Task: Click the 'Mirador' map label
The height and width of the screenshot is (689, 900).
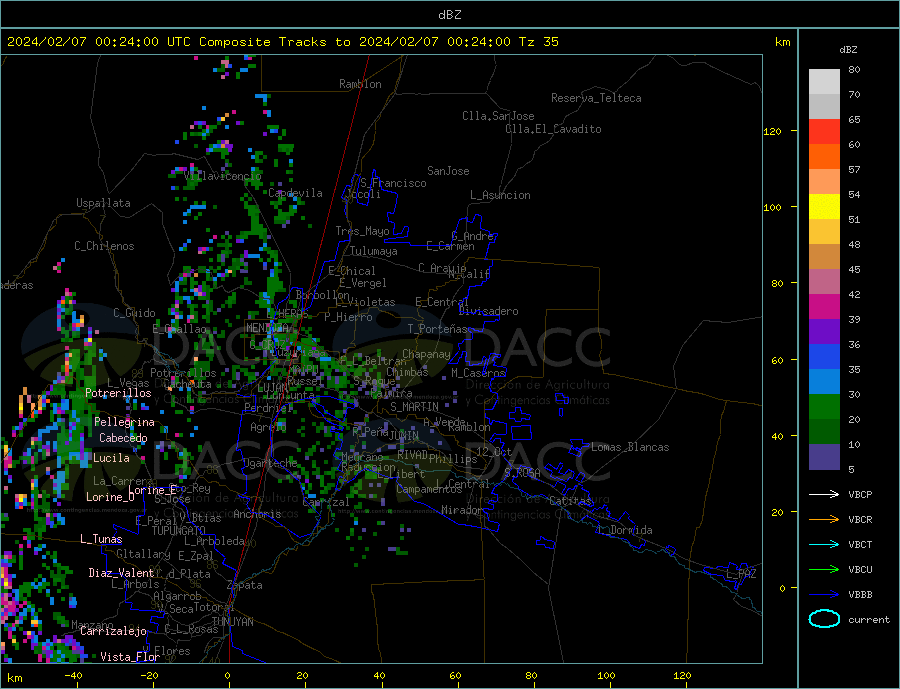Action: [x=462, y=510]
